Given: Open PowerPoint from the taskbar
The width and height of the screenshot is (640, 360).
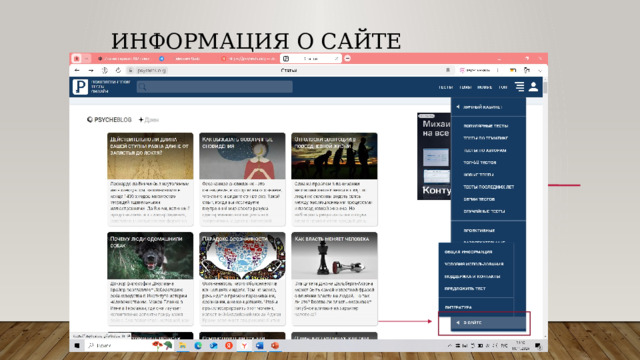Looking at the screenshot, I should click(275, 346).
